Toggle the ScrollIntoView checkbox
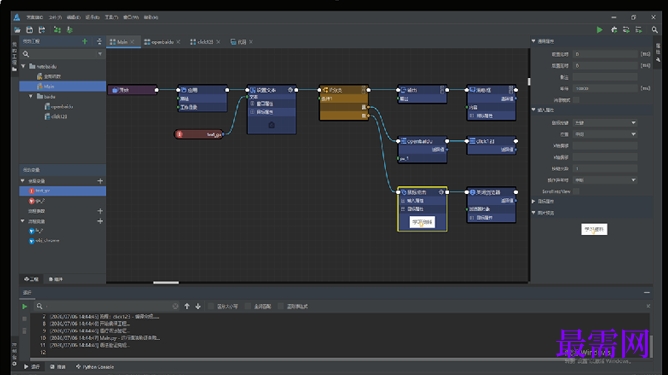Viewport: 668px width, 375px height. tap(576, 191)
